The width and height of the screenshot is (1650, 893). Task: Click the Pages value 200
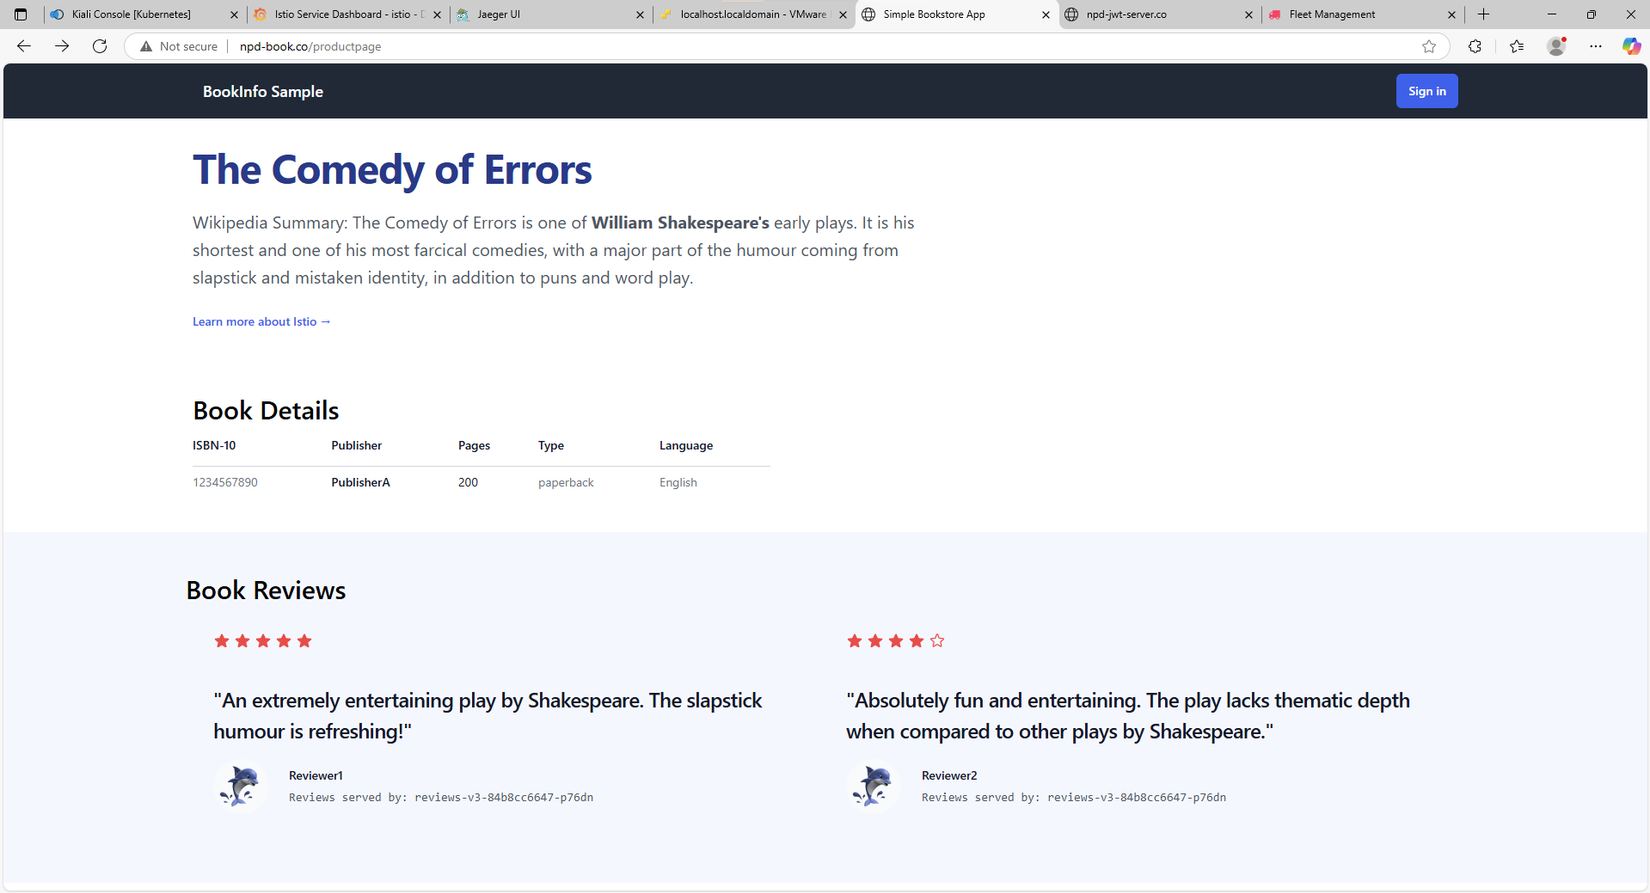(x=468, y=483)
